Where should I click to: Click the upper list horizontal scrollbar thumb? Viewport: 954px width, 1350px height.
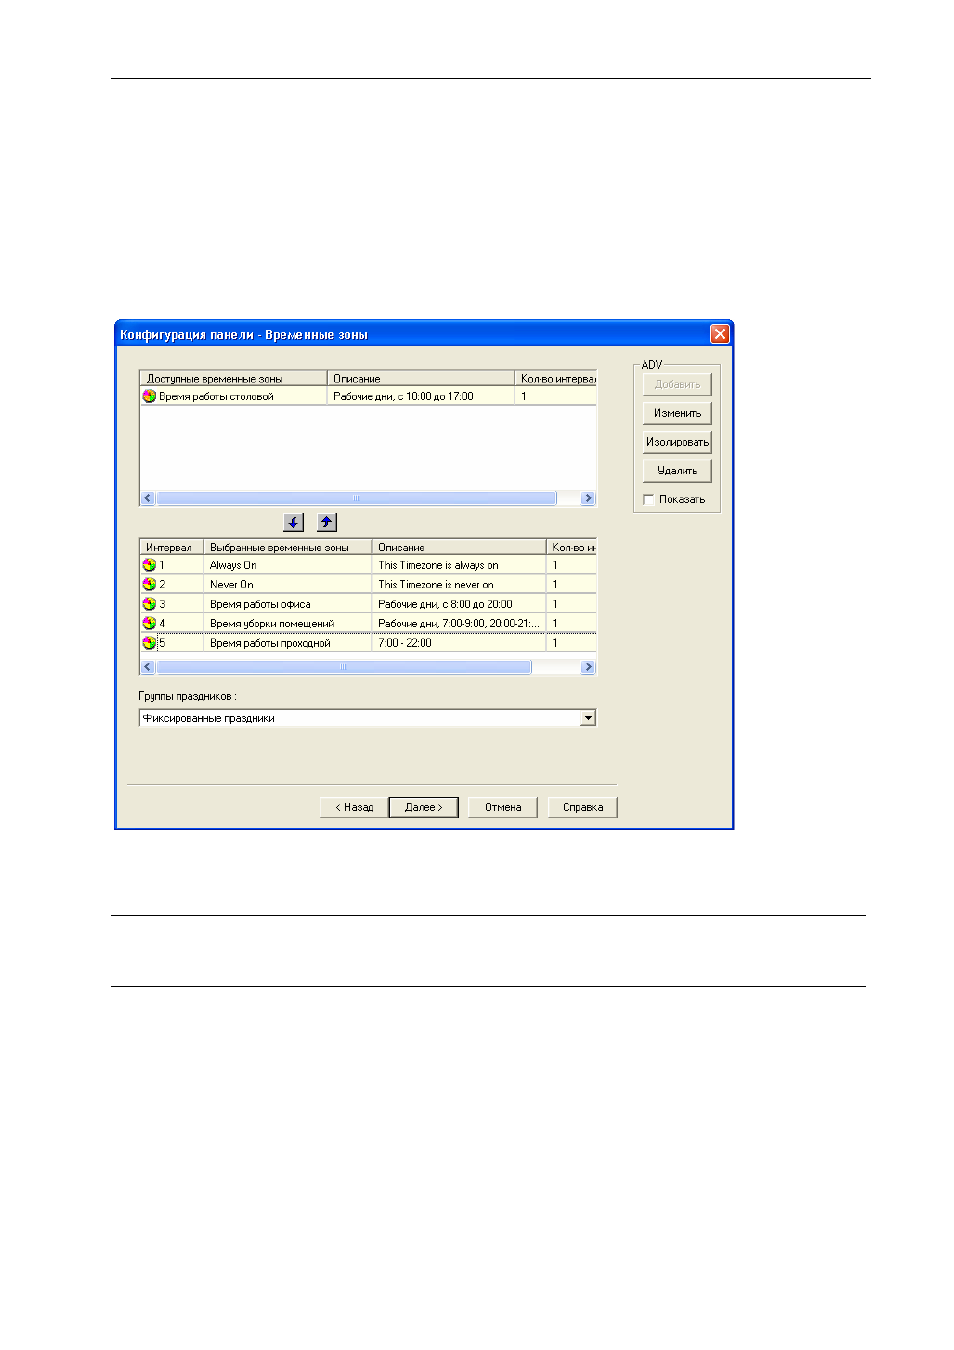pyautogui.click(x=356, y=498)
